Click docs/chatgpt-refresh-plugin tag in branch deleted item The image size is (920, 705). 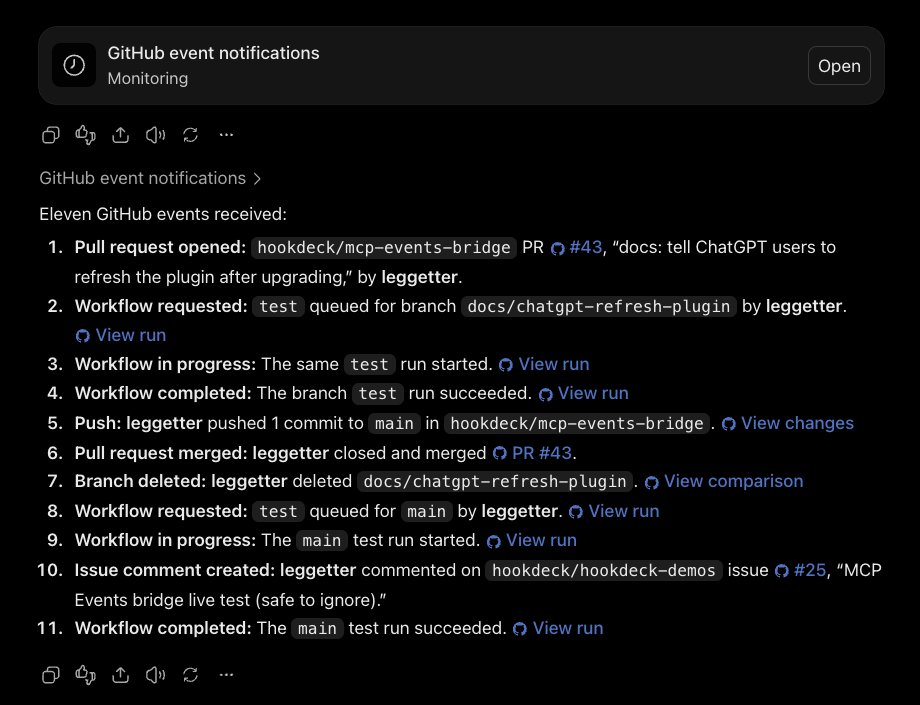[x=495, y=482]
